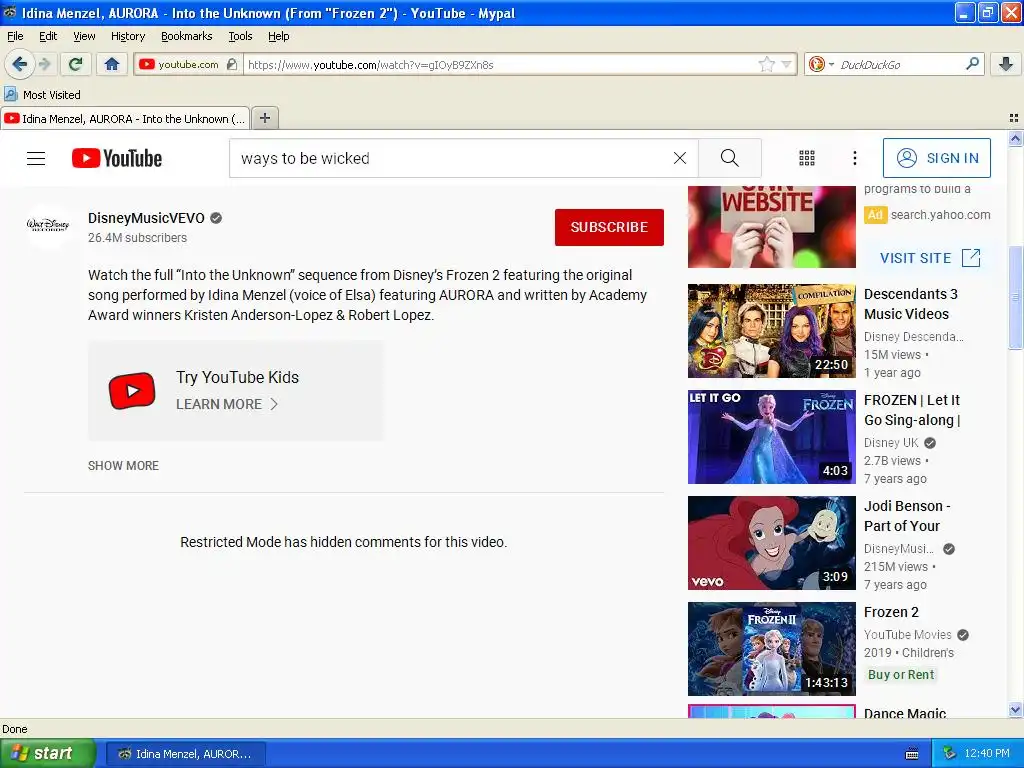Open the Most Visited bookmarks folder
This screenshot has width=1024, height=768.
coord(42,95)
